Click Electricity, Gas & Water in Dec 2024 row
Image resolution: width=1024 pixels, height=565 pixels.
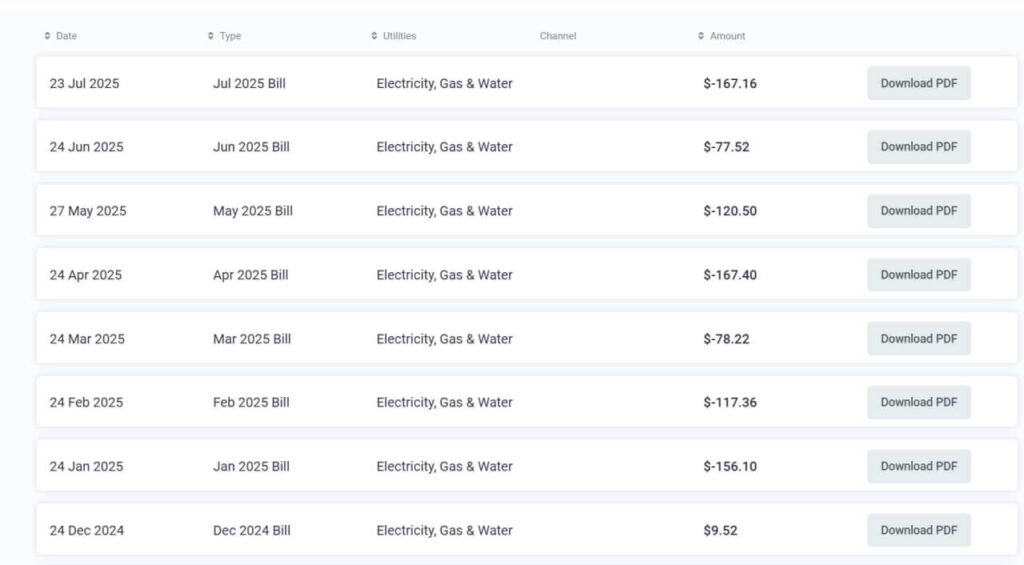click(445, 530)
